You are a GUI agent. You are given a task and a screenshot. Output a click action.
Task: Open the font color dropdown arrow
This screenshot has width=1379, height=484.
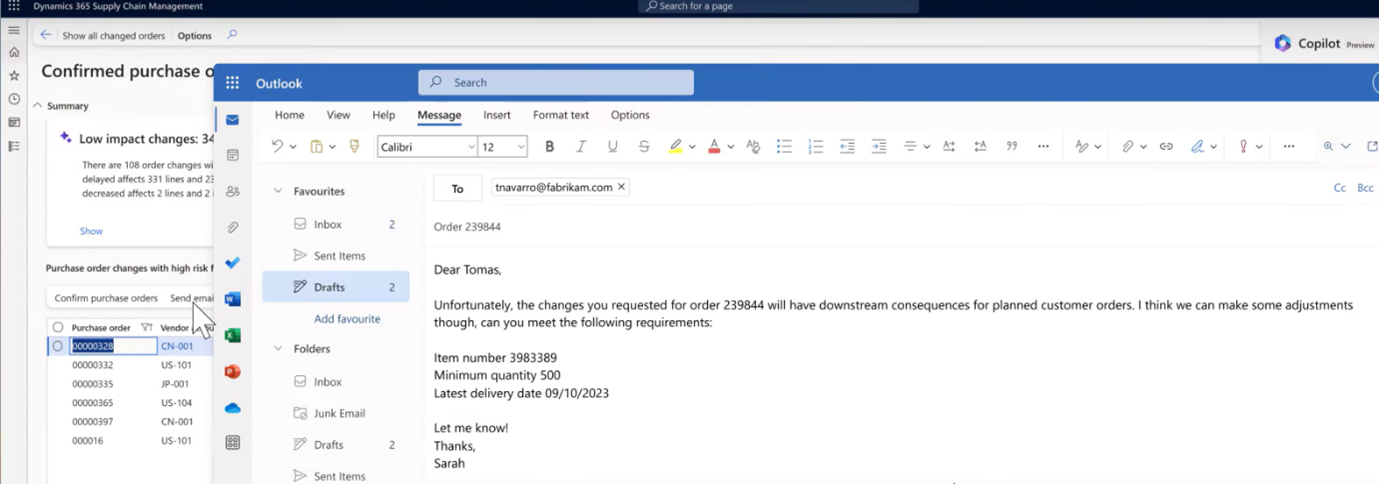pyautogui.click(x=730, y=147)
